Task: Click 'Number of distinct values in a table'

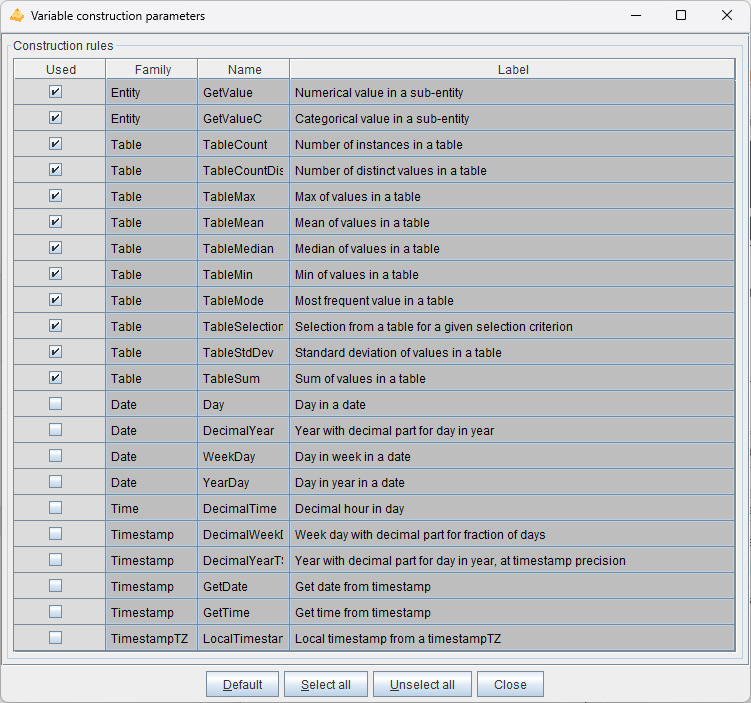Action: [x=390, y=170]
